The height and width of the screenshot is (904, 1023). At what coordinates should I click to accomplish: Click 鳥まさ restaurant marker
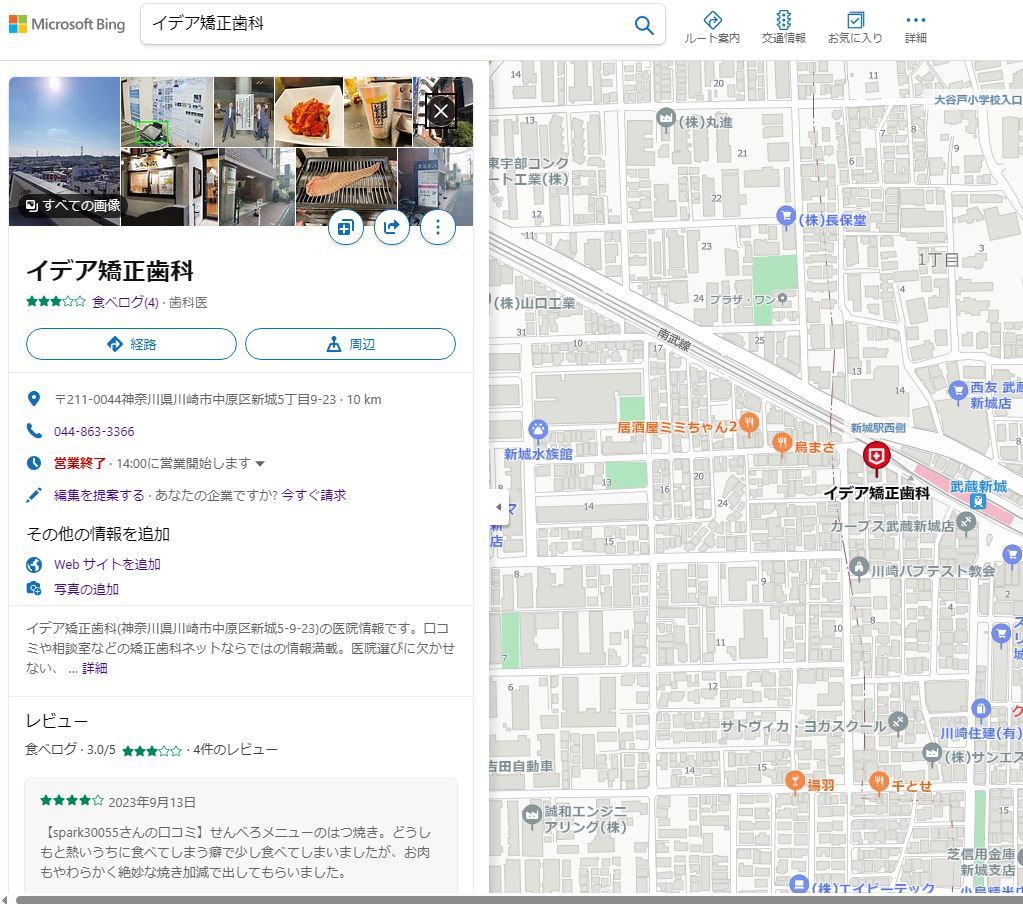pos(782,444)
